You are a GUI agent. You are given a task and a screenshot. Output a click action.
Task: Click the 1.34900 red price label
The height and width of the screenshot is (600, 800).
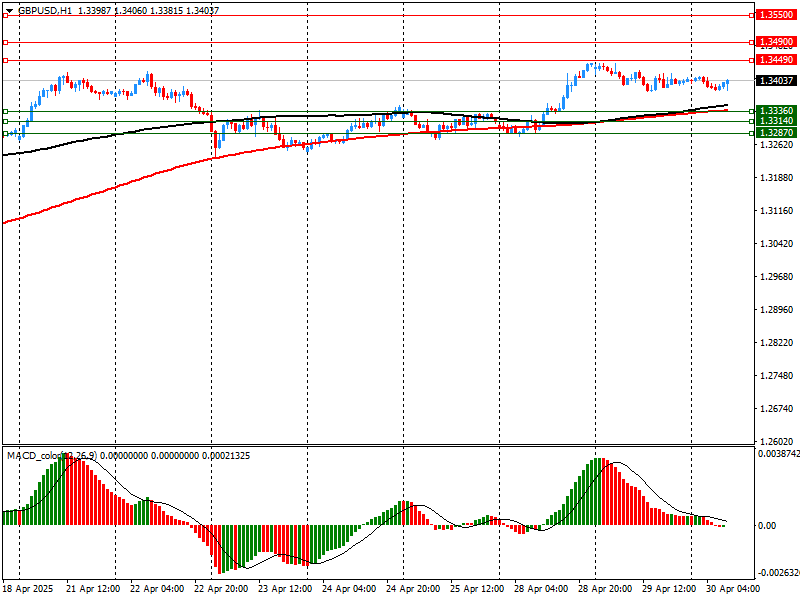point(776,43)
